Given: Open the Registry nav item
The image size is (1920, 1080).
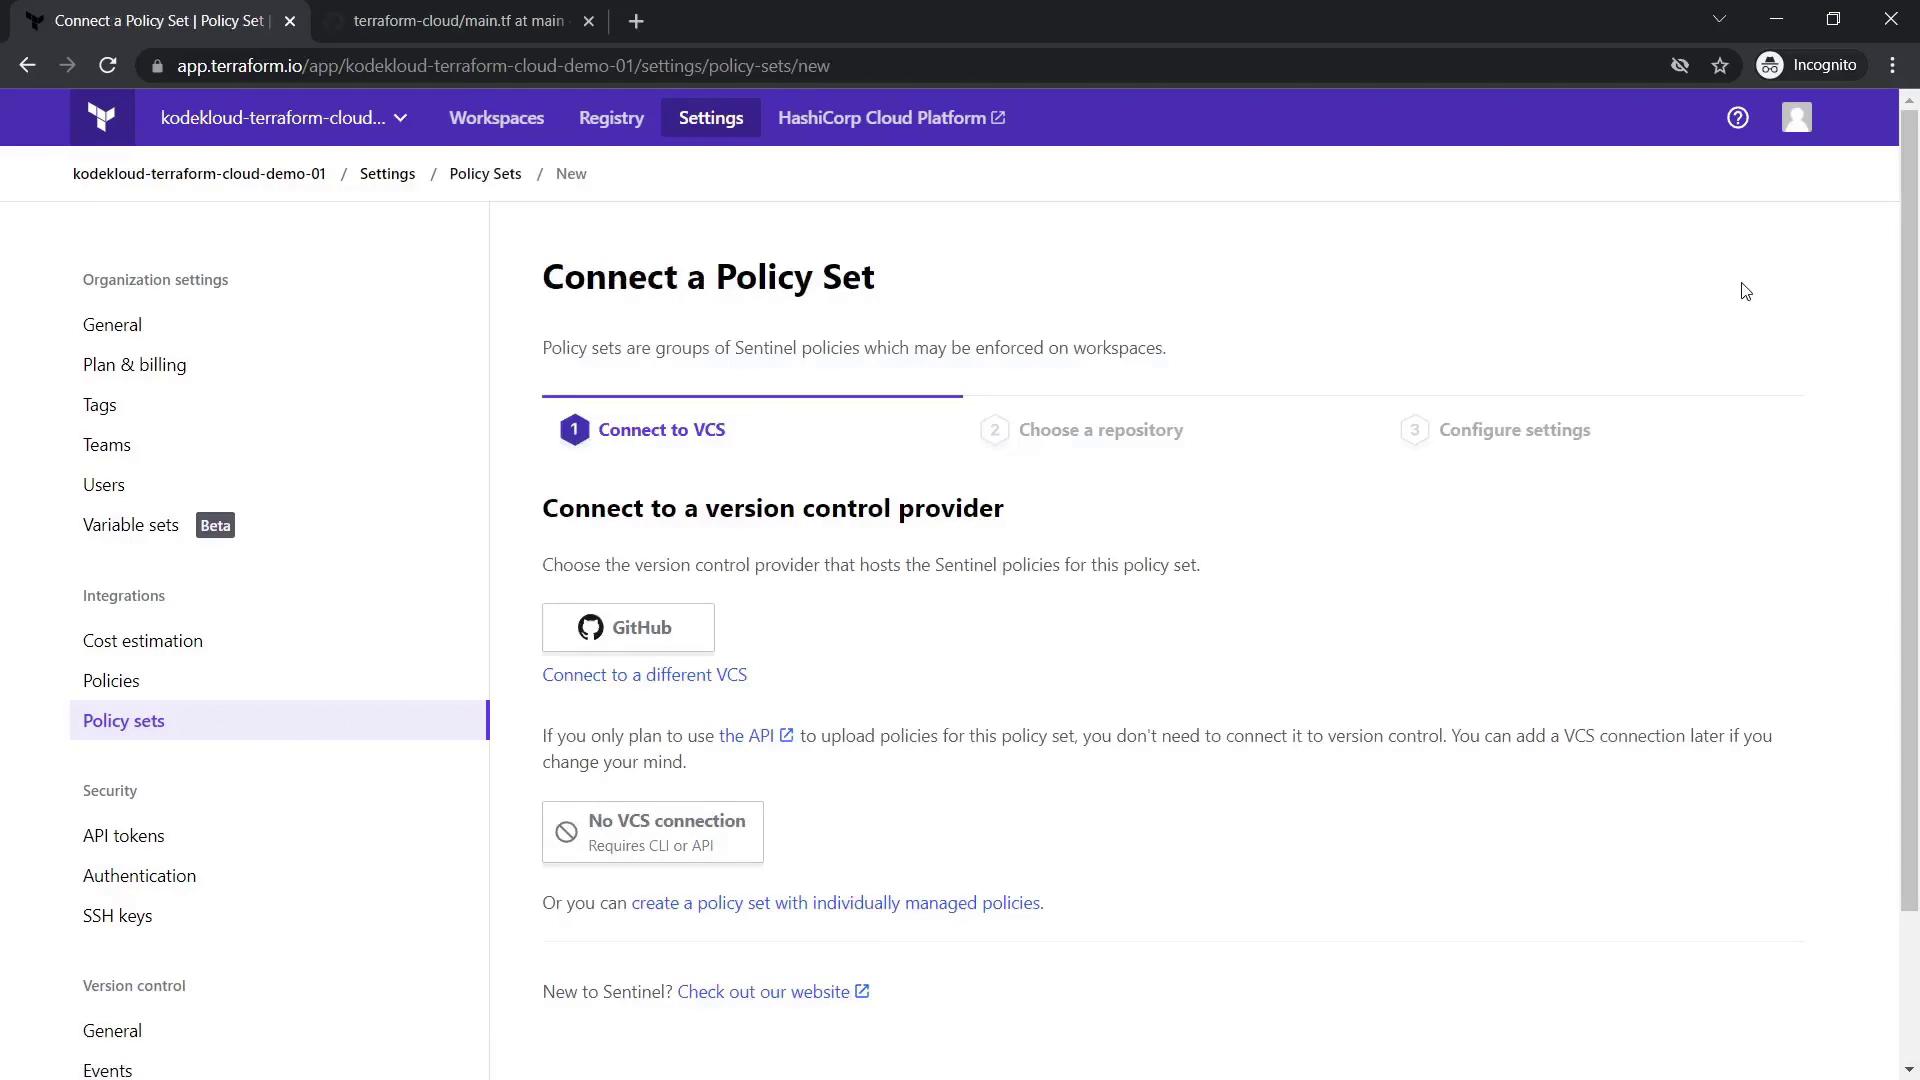Looking at the screenshot, I should pyautogui.click(x=611, y=118).
